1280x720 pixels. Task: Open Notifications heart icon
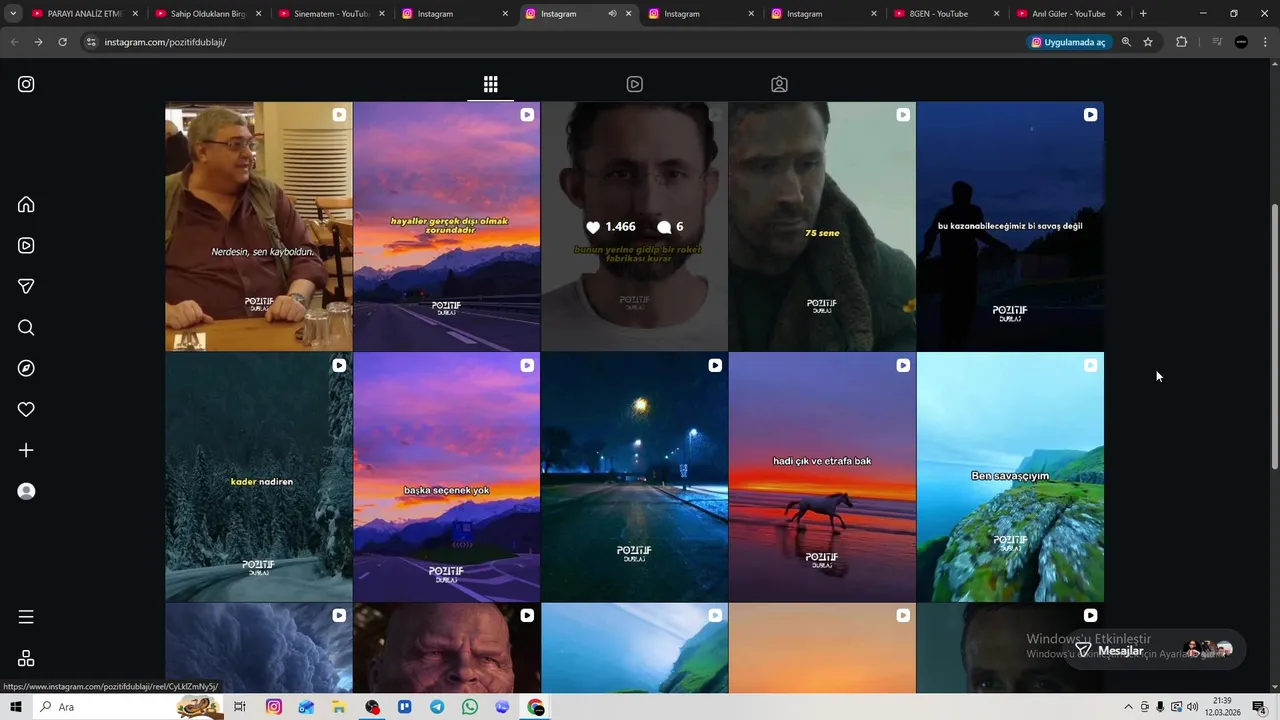click(26, 409)
